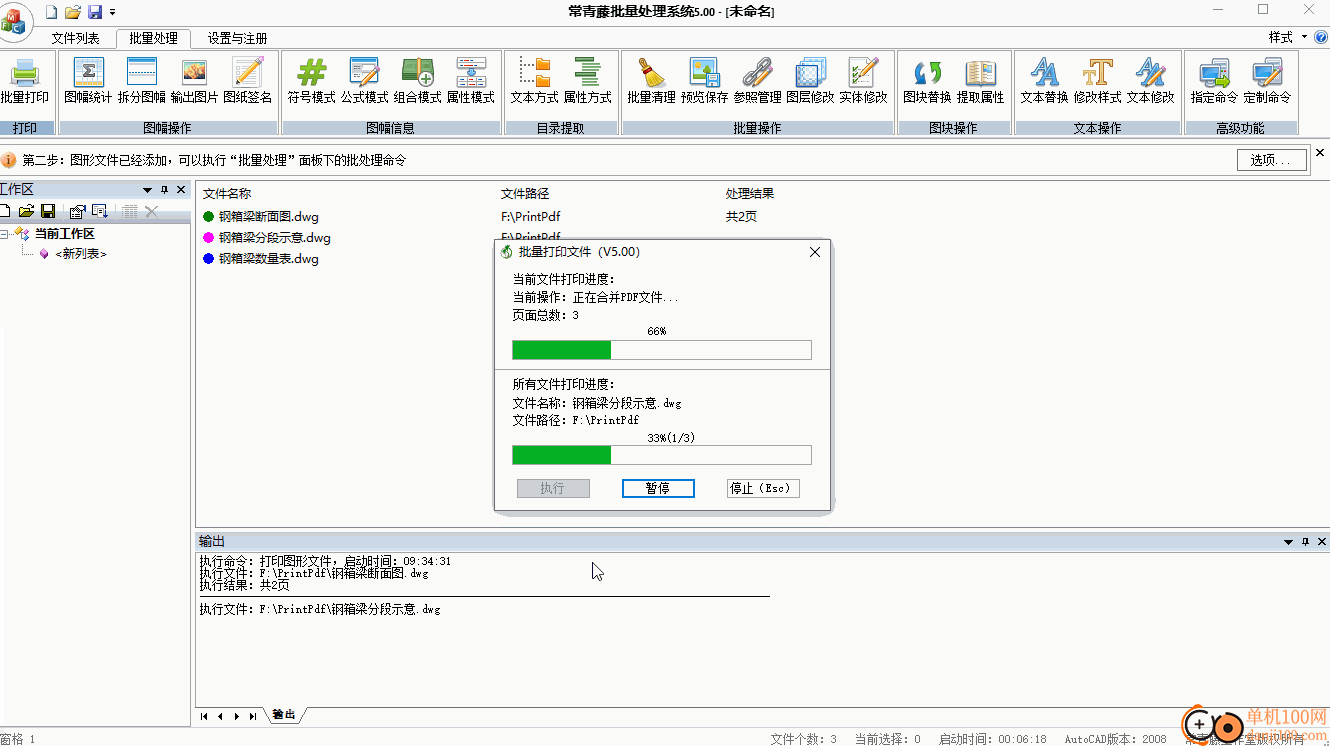Viewport: 1330px width, 746px height.
Task: Select the 输出 bottom tab
Action: click(284, 715)
